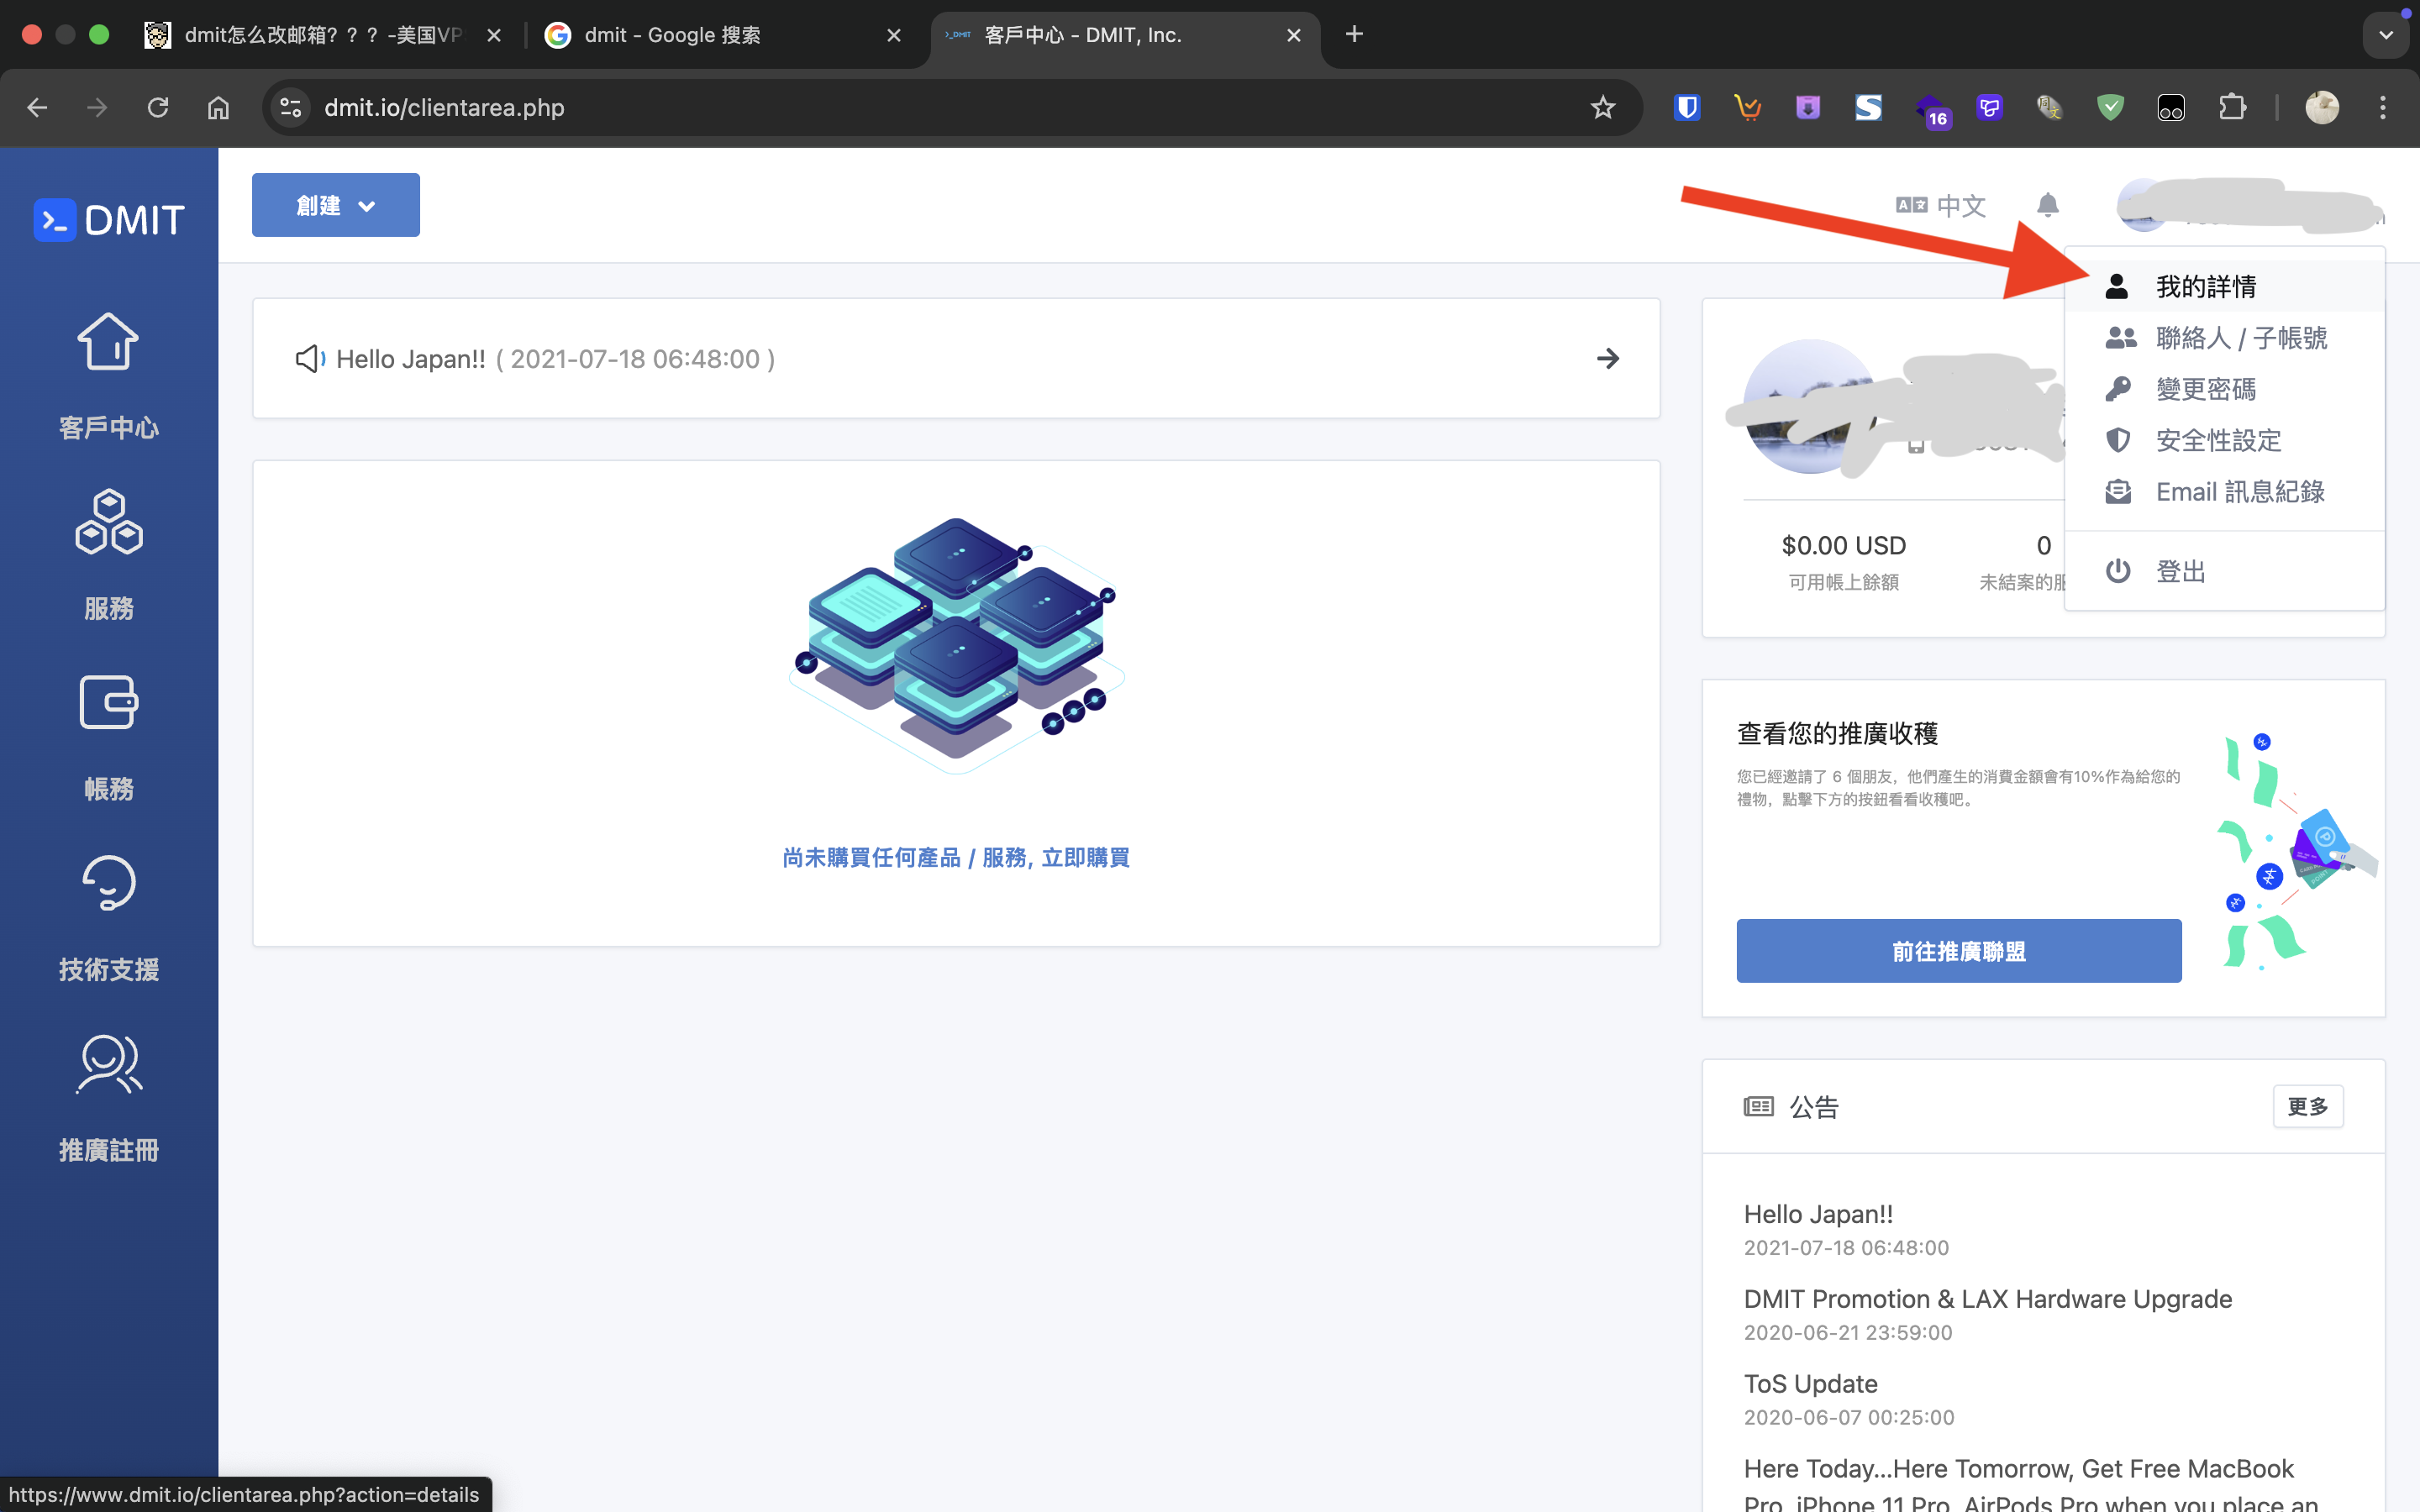The image size is (2420, 1512).
Task: Select 變更密碼 in the account menu
Action: [x=2205, y=389]
